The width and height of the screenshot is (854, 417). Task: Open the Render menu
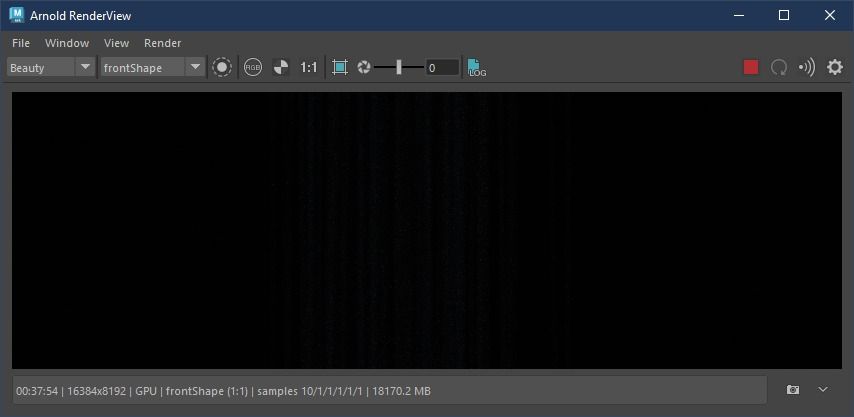[163, 43]
